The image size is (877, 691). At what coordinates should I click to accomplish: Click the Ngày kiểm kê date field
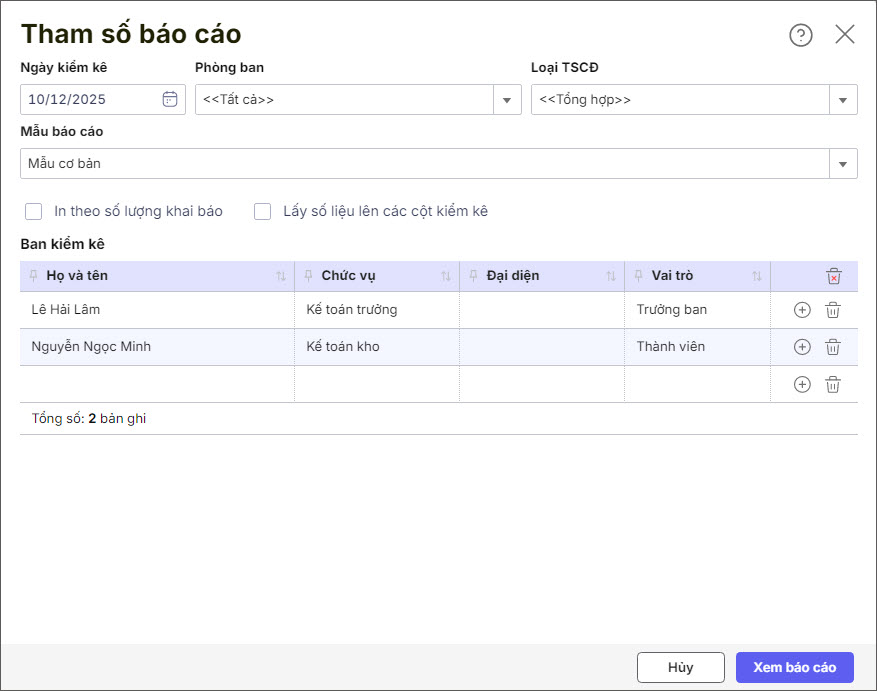tap(90, 99)
